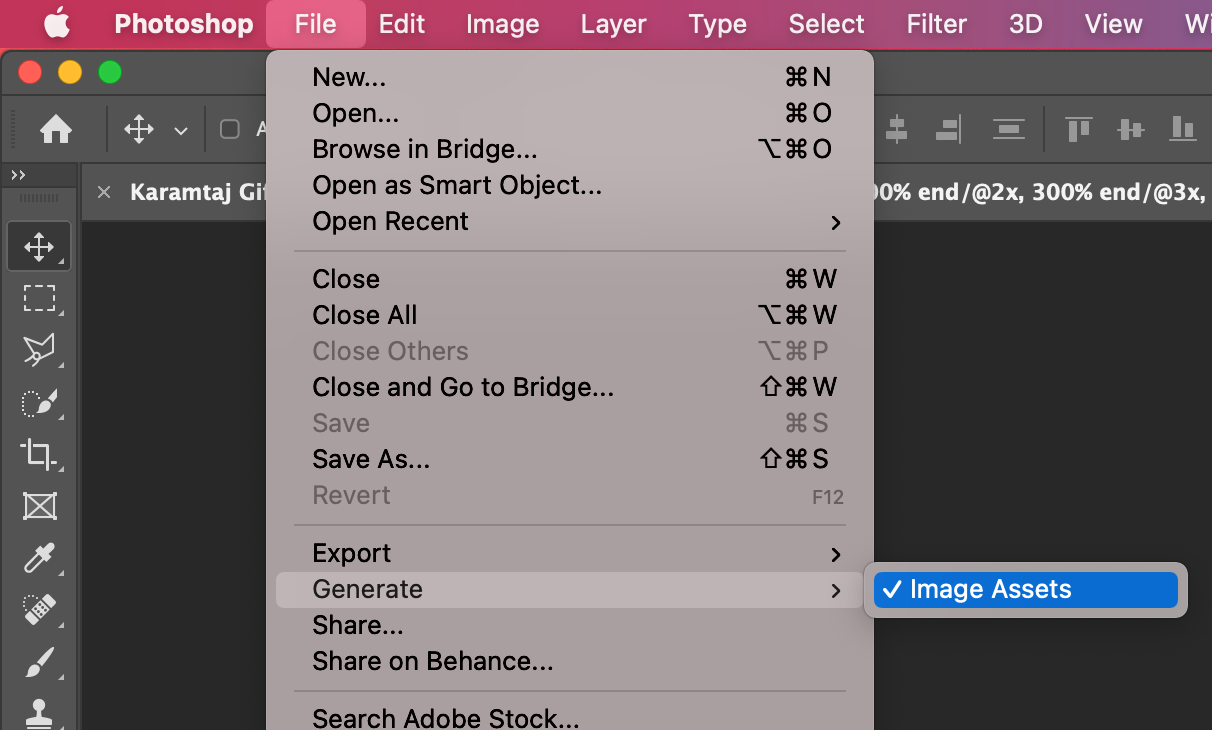Close the open File menu
1212x730 pixels.
pos(316,24)
